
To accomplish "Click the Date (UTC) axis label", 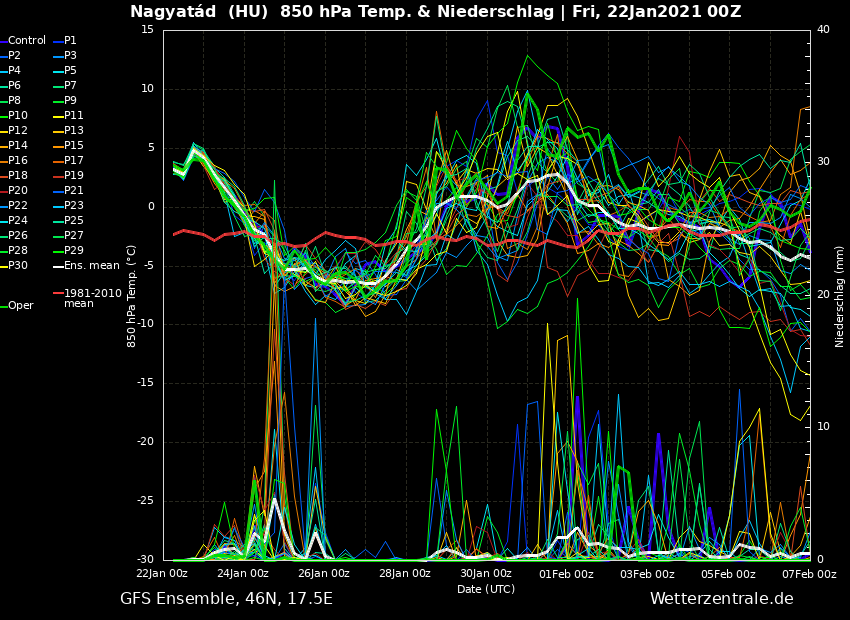I will pyautogui.click(x=486, y=590).
